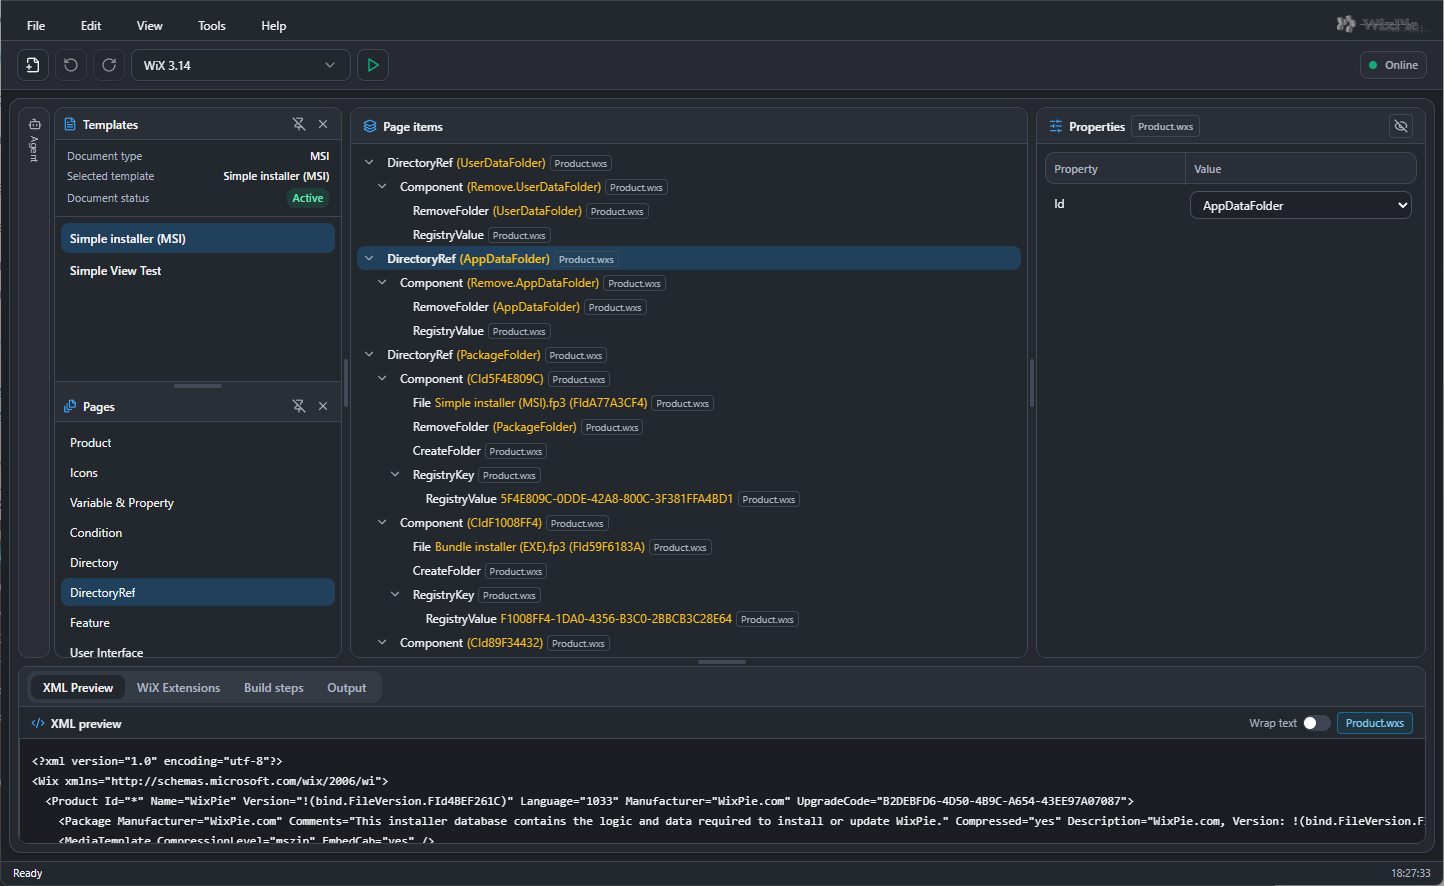Screen dimensions: 1444x886
Task: Switch to WiX Extensions tab
Action: (178, 688)
